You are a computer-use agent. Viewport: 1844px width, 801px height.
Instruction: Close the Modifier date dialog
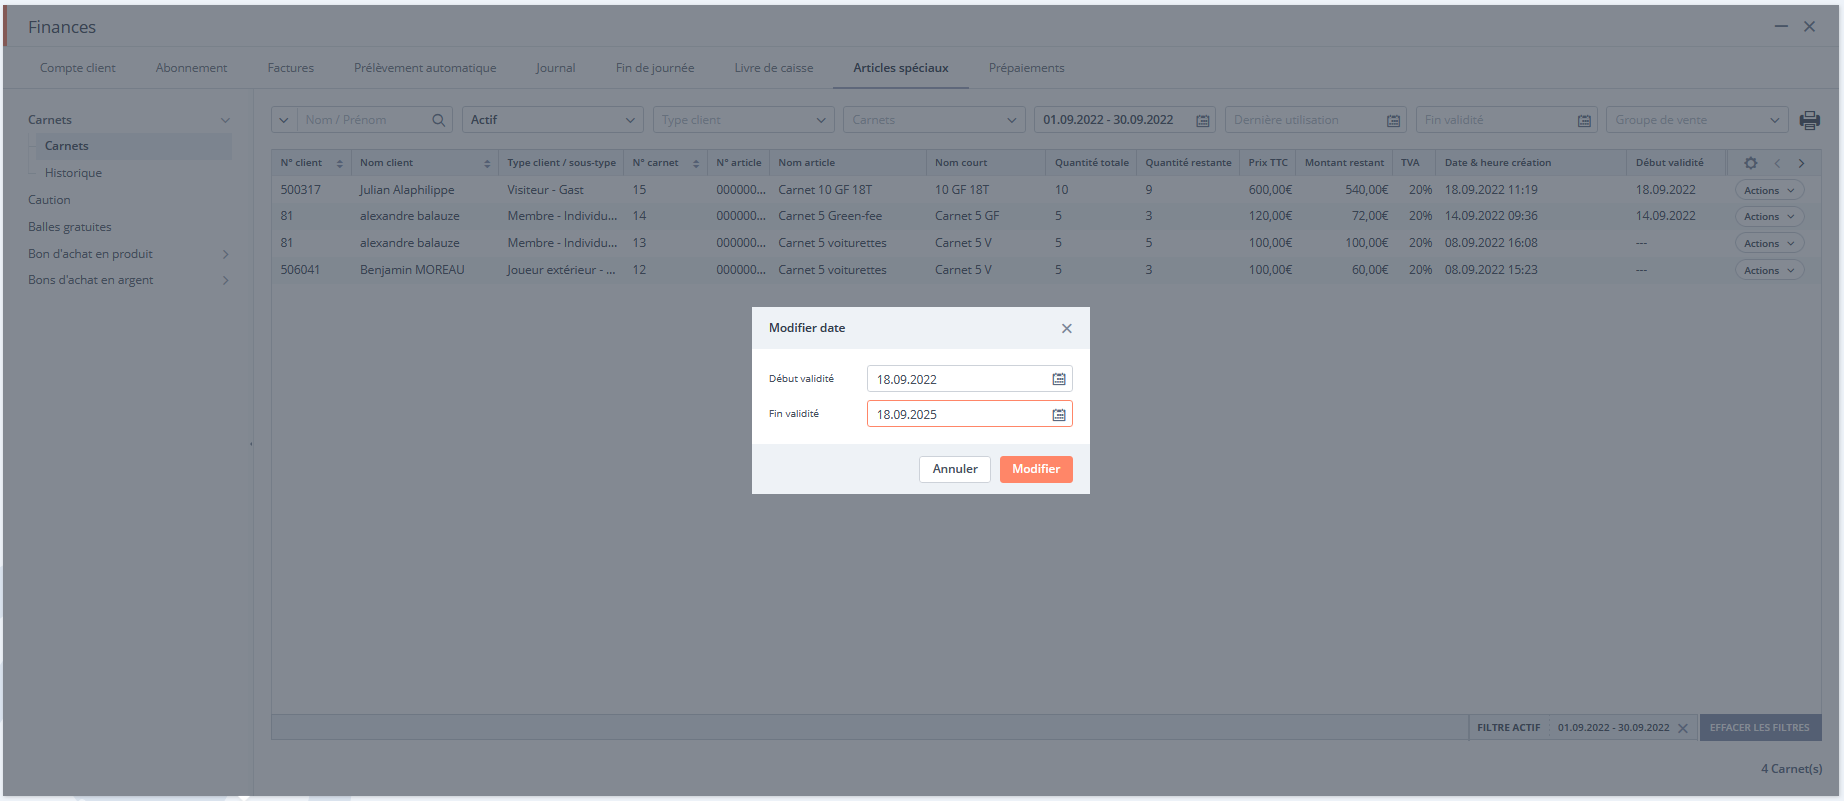tap(1067, 328)
